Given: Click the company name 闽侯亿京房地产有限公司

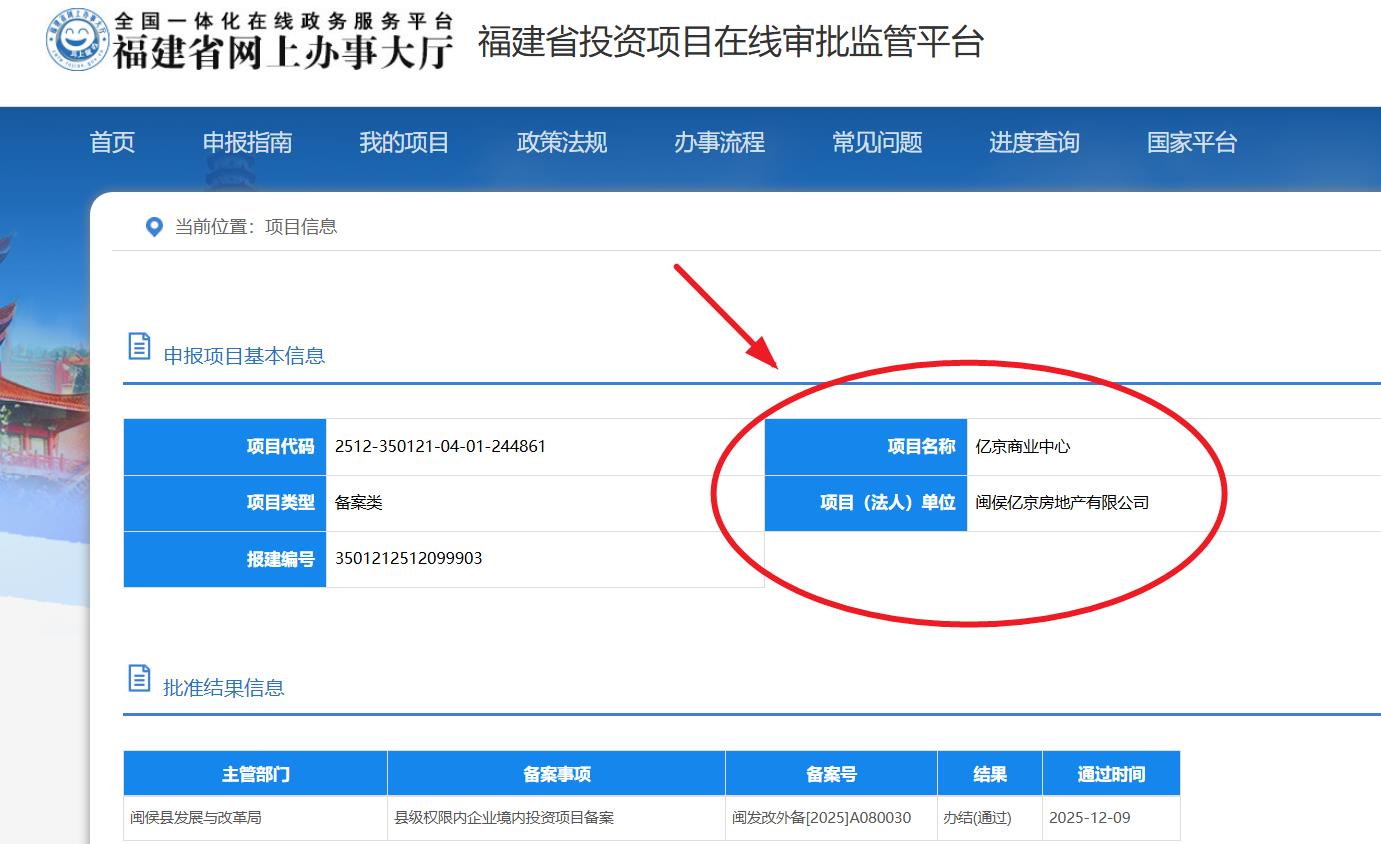Looking at the screenshot, I should [x=1062, y=503].
